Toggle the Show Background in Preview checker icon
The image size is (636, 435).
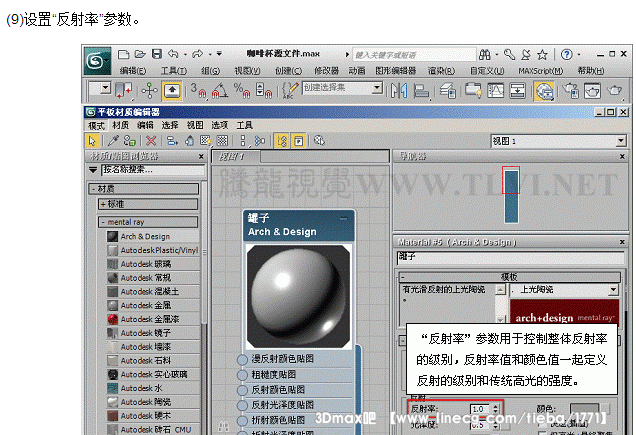[x=222, y=141]
